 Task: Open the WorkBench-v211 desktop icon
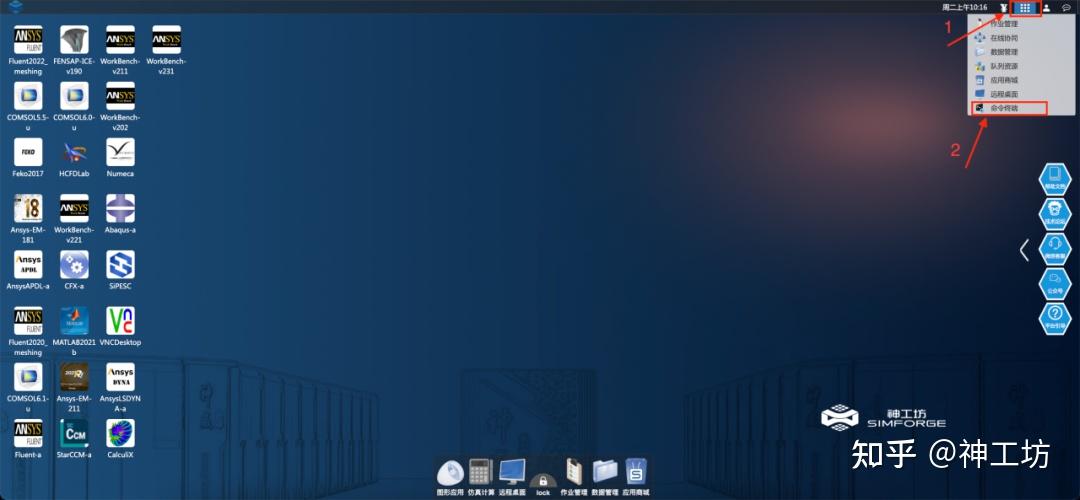(121, 40)
